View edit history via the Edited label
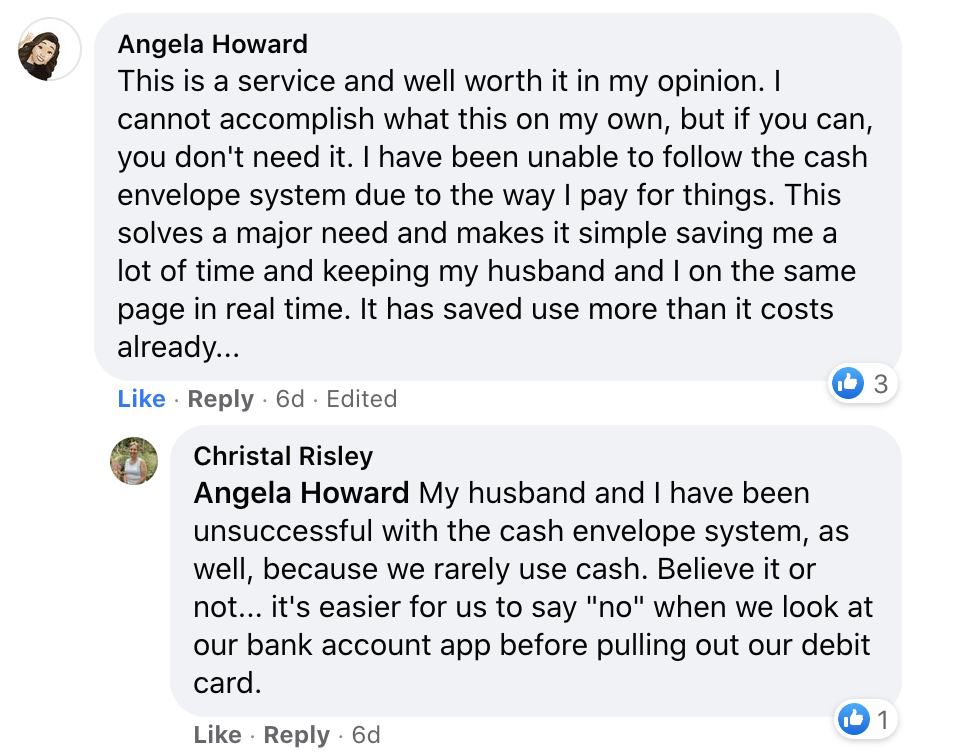Screen dimensions: 956x754 (x=361, y=399)
